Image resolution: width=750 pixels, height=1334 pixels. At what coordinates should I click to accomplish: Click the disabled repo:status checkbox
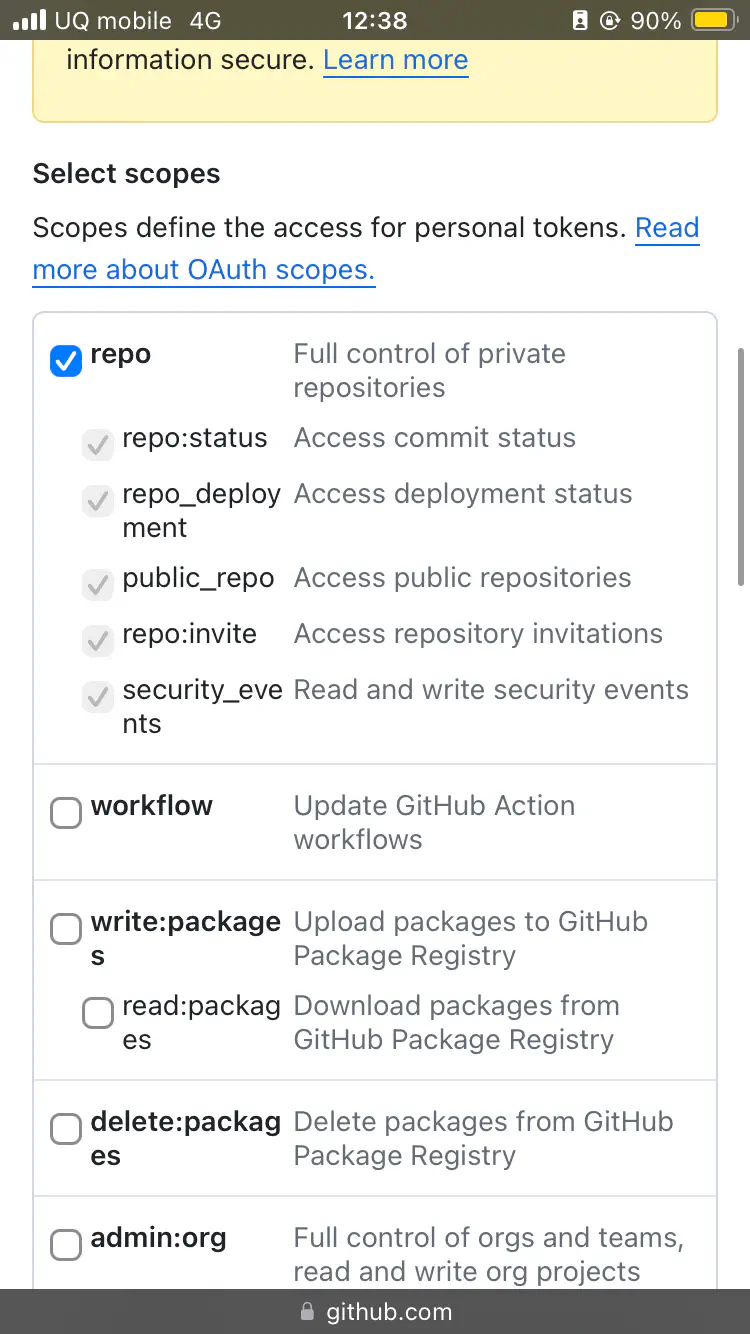coord(98,445)
